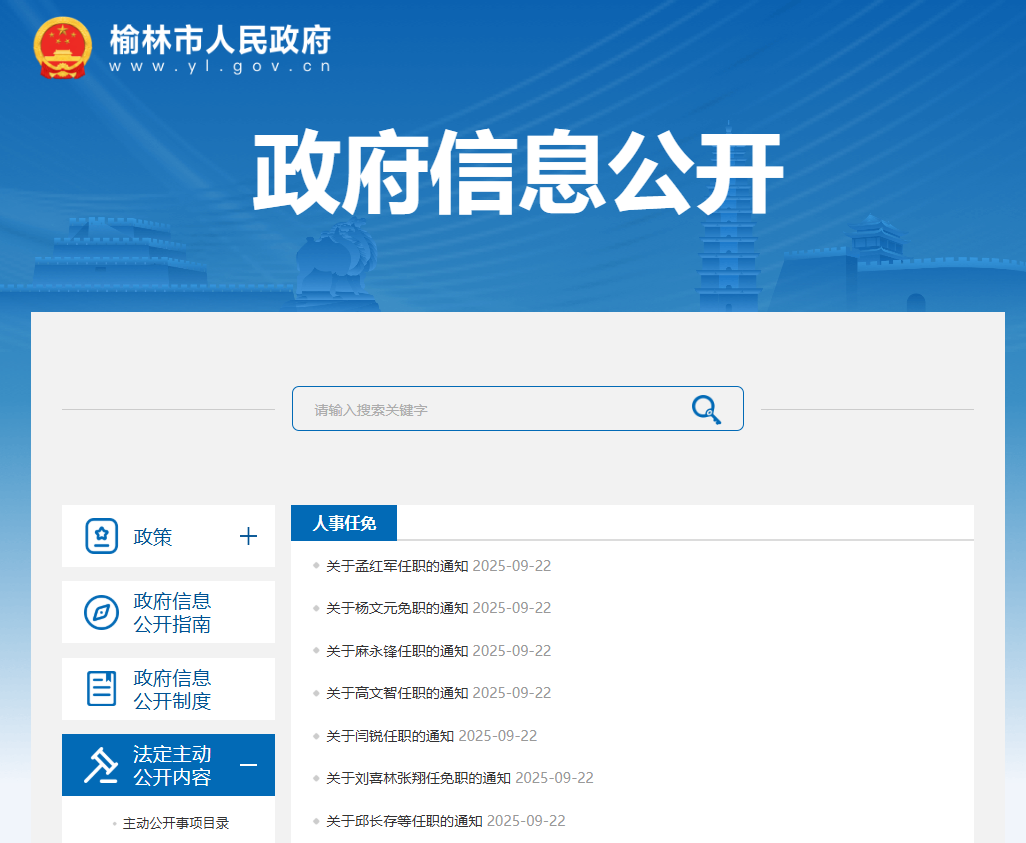1026x843 pixels.
Task: Switch to the 人事任免 tab
Action: [x=343, y=522]
